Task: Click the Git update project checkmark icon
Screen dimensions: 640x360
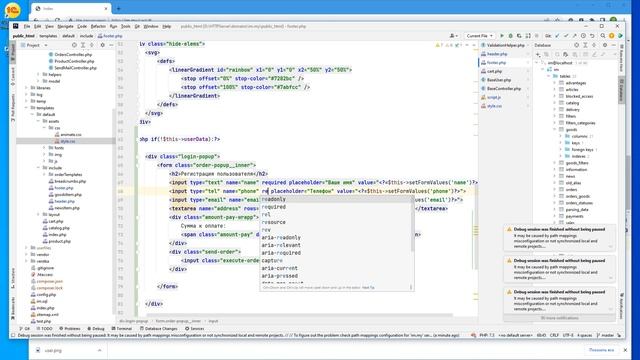Action: pyautogui.click(x=557, y=36)
